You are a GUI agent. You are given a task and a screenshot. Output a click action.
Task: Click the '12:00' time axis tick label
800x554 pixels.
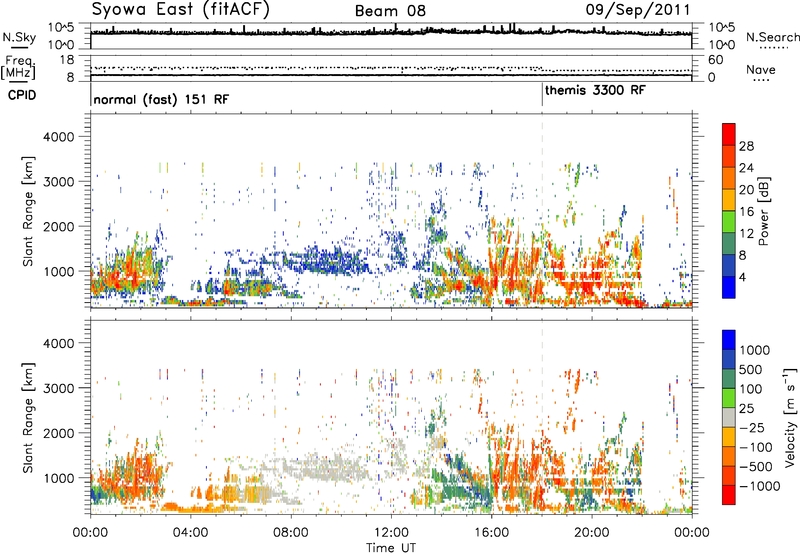click(x=391, y=533)
